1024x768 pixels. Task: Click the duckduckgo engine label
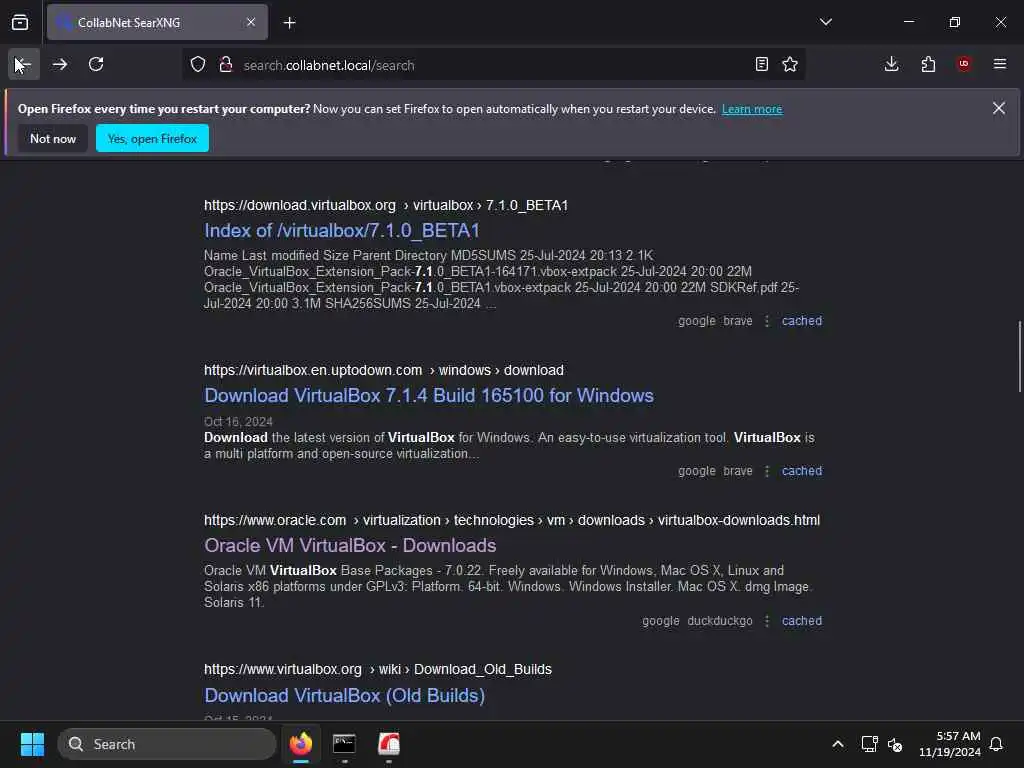pos(720,621)
